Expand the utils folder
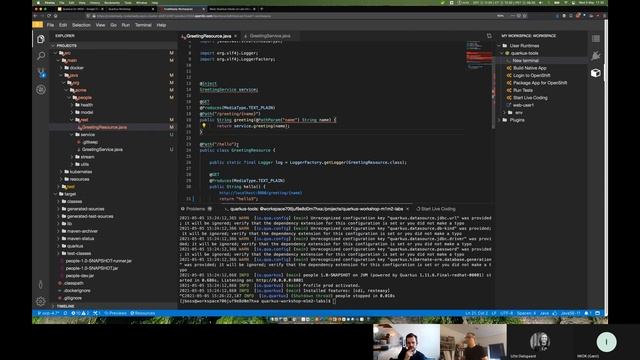The width and height of the screenshot is (640, 360). tap(84, 164)
